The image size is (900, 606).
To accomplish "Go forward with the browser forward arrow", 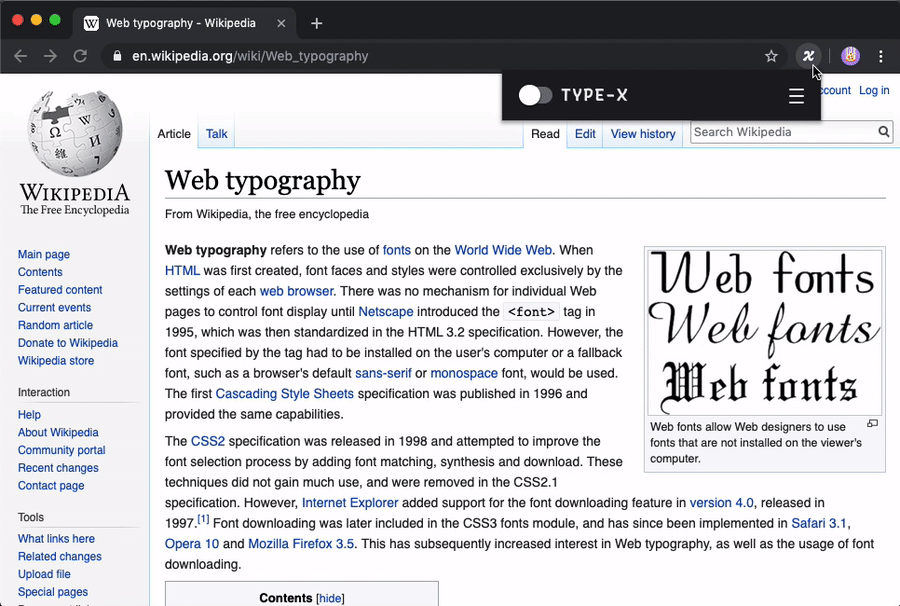I will [x=51, y=56].
